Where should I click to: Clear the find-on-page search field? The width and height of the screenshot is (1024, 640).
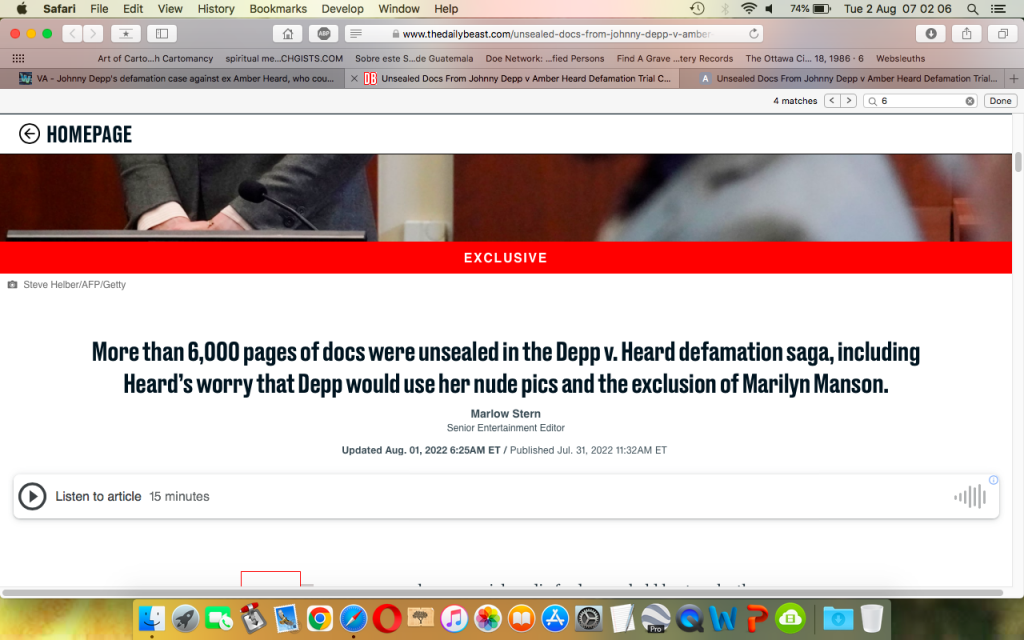(x=969, y=101)
